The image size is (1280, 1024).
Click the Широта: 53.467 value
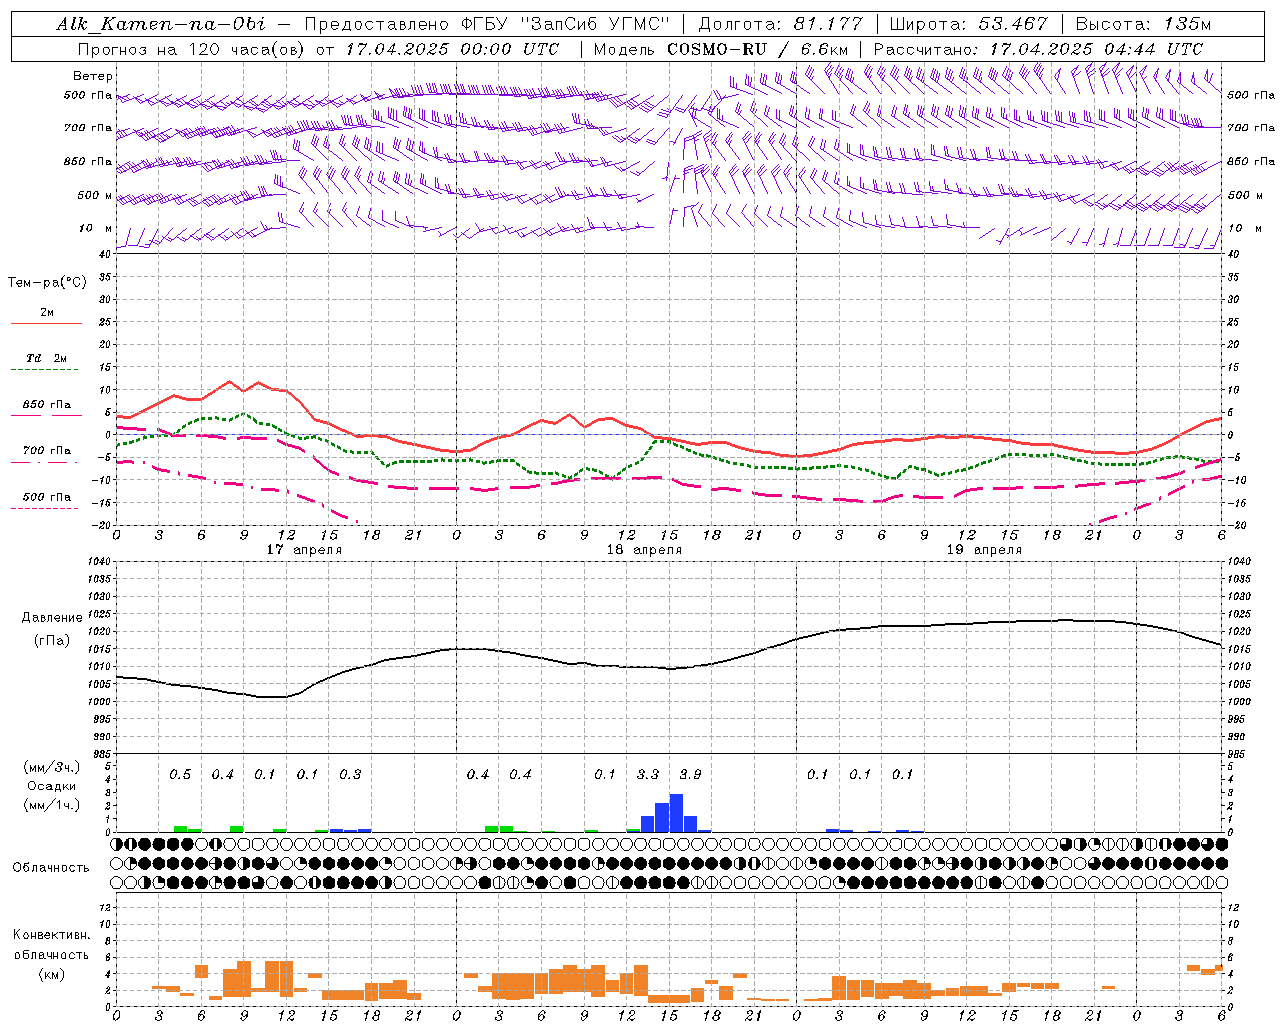coord(968,24)
